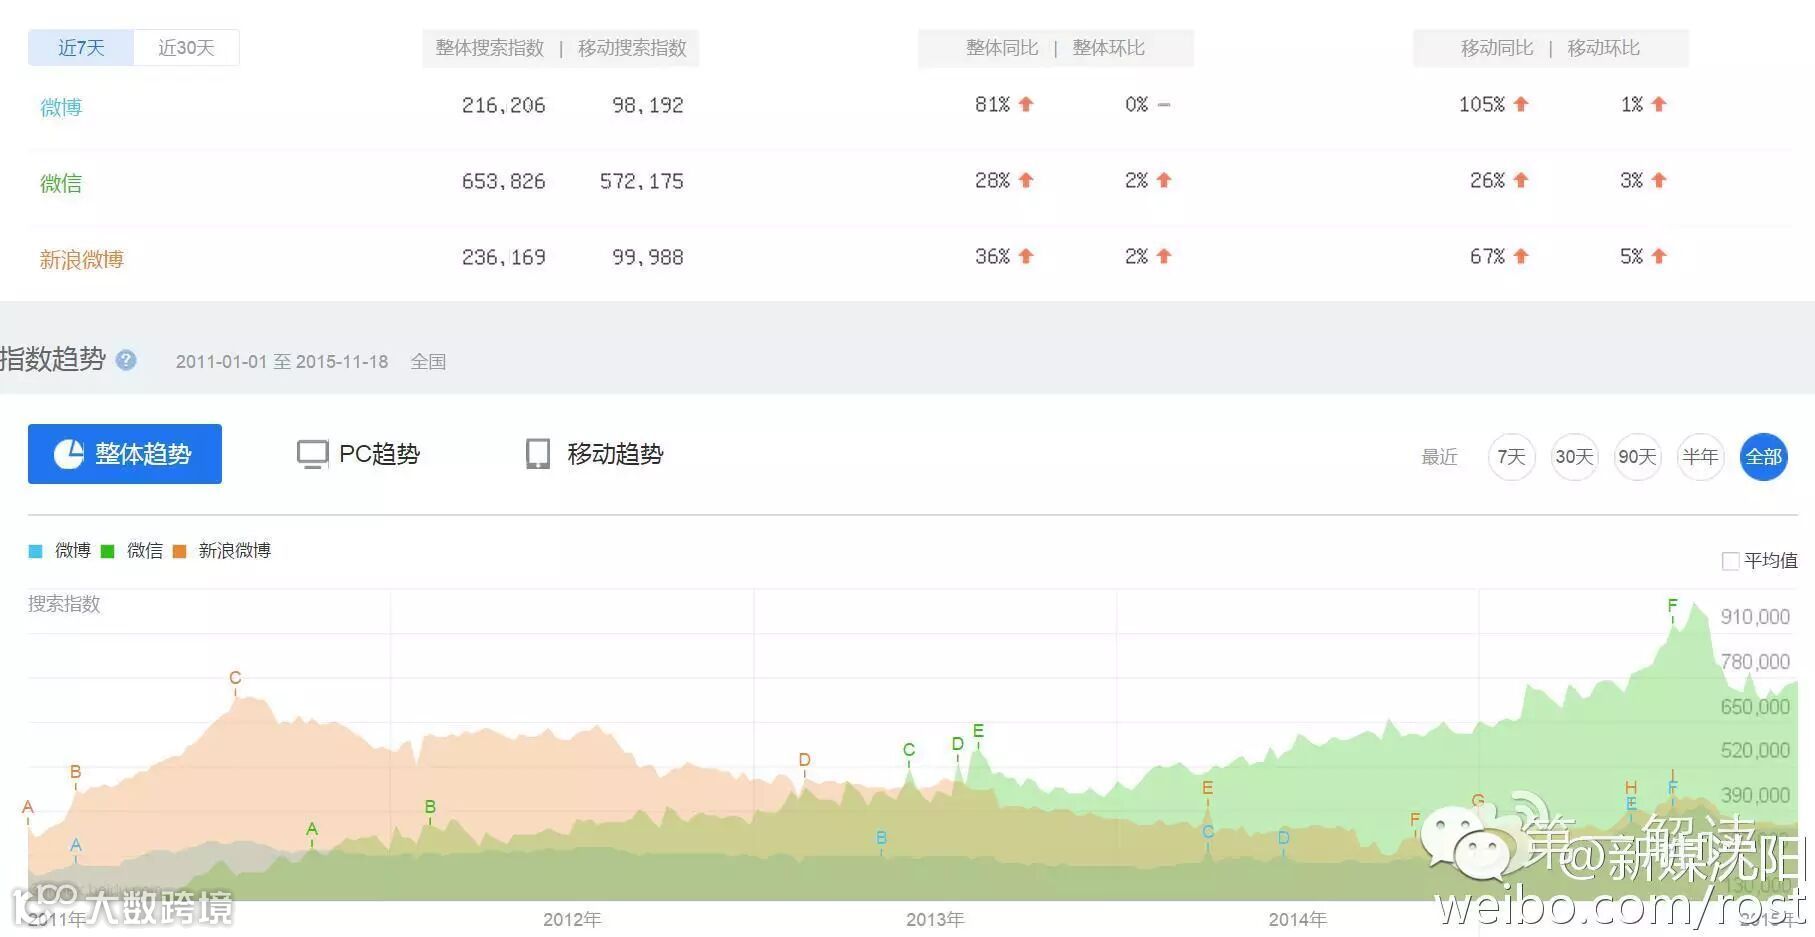1815x937 pixels.
Task: Choose the 全部 time range
Action: click(x=1763, y=457)
